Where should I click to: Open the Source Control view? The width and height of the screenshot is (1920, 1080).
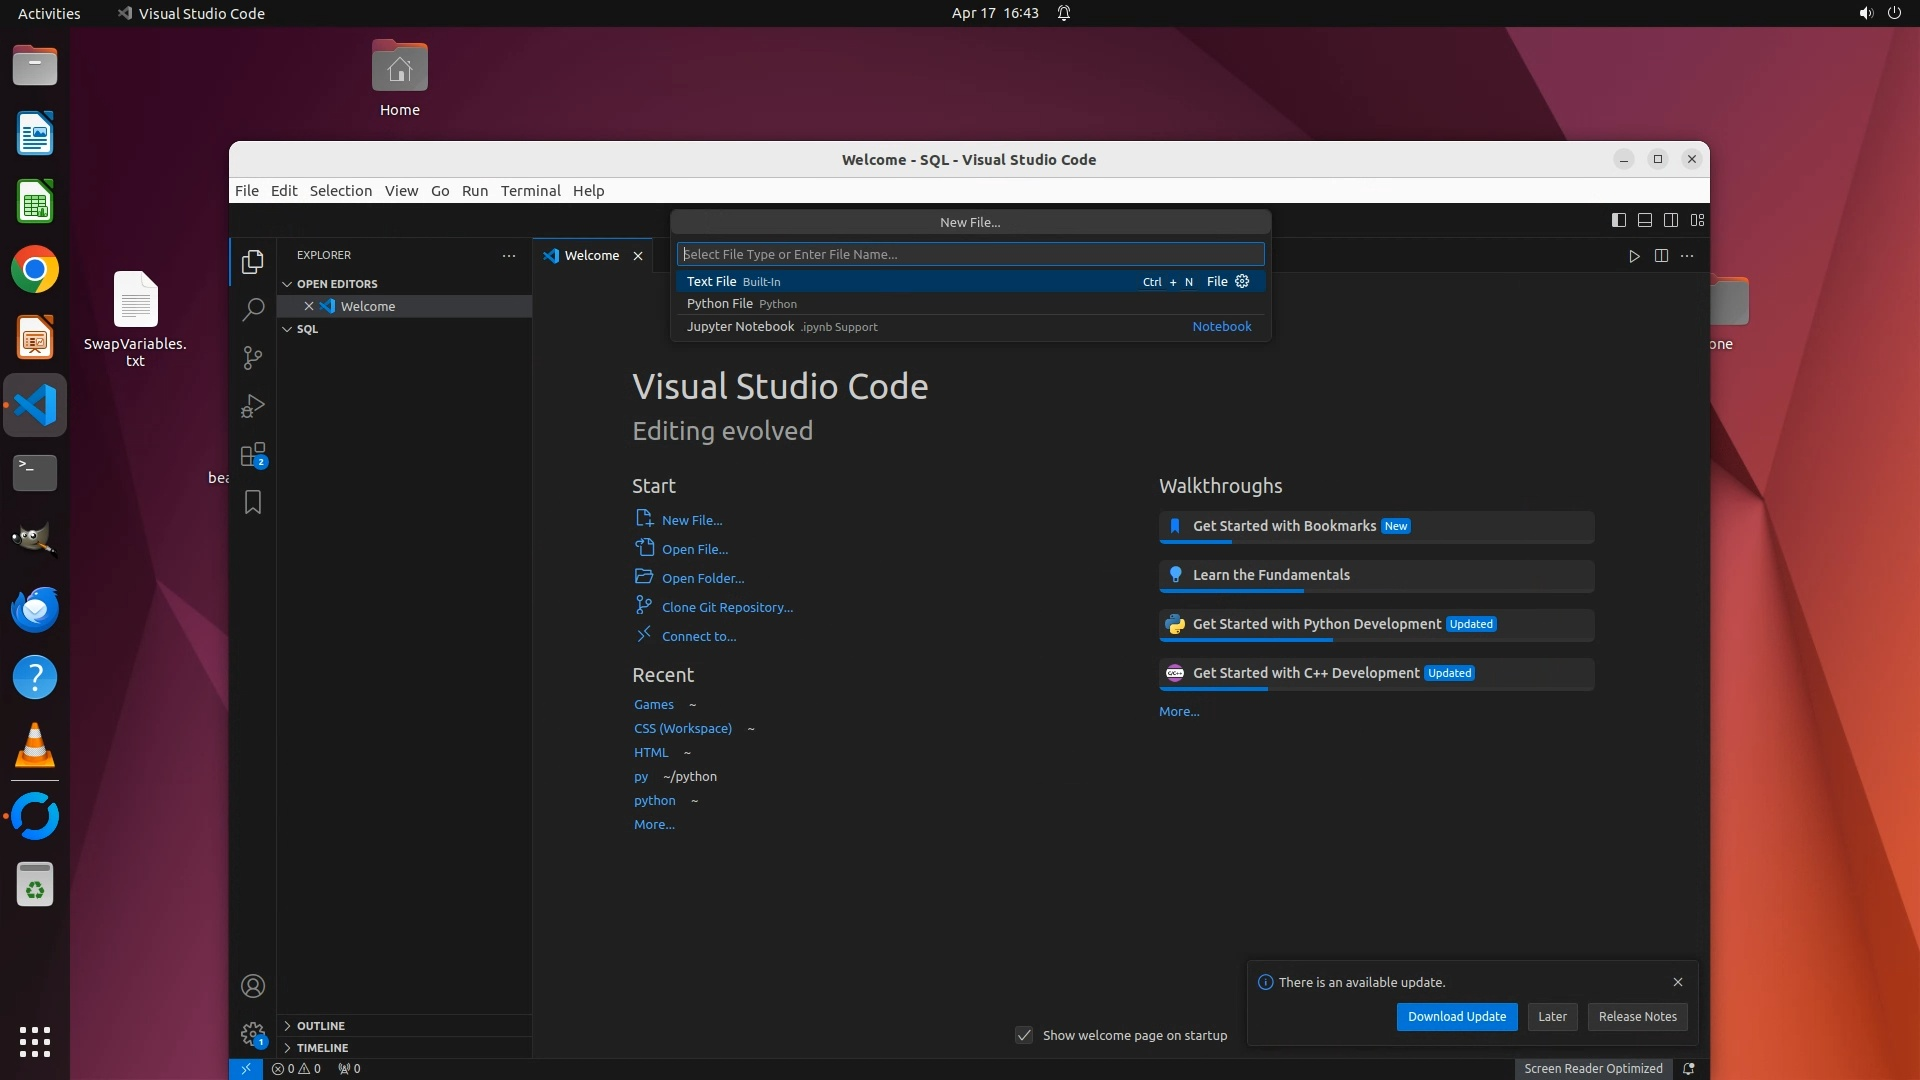(253, 358)
